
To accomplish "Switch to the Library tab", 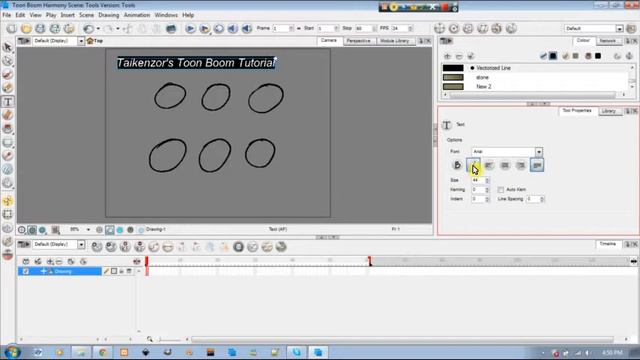I will click(x=609, y=111).
